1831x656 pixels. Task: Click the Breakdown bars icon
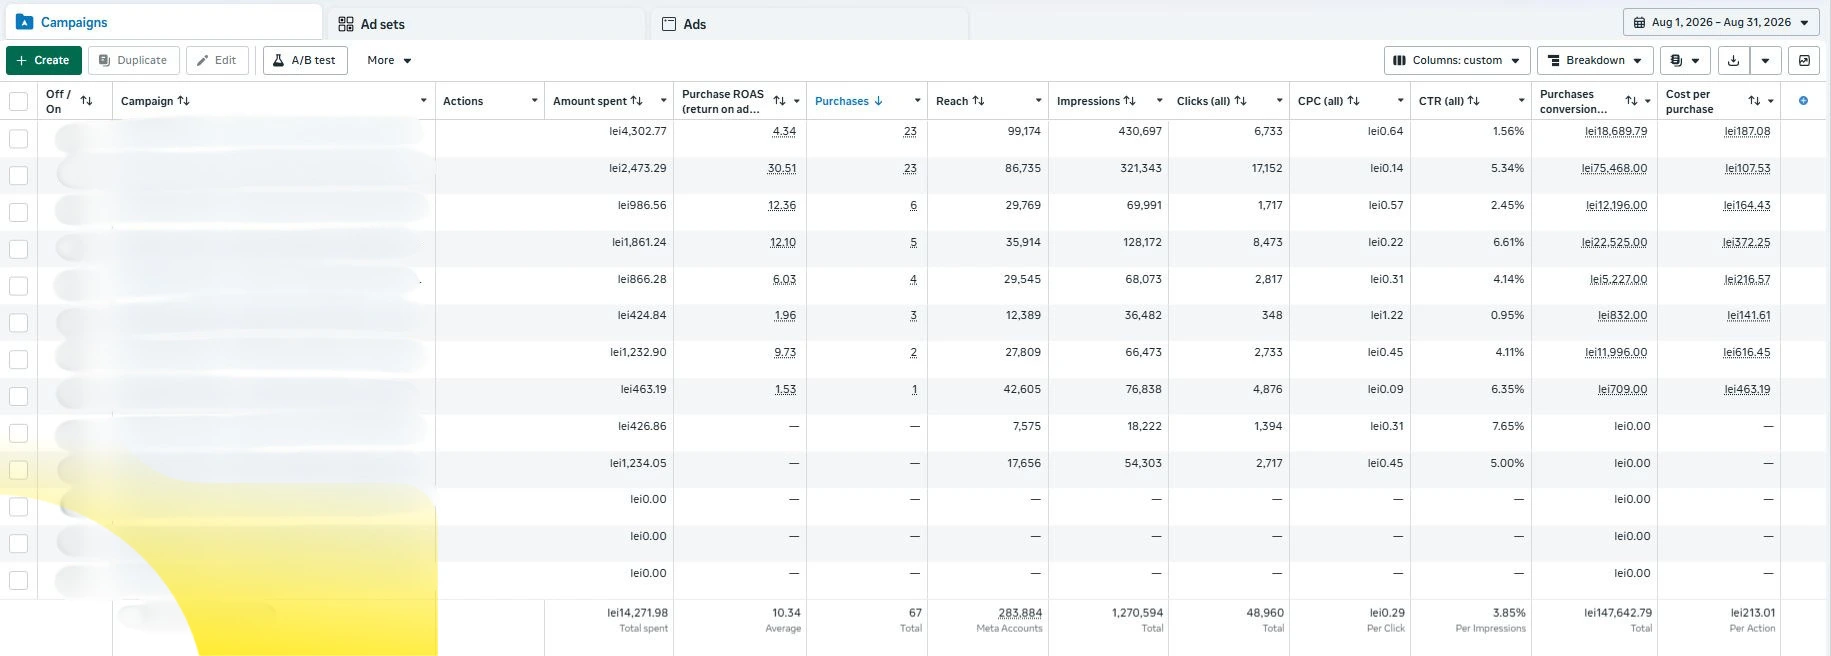click(x=1554, y=61)
